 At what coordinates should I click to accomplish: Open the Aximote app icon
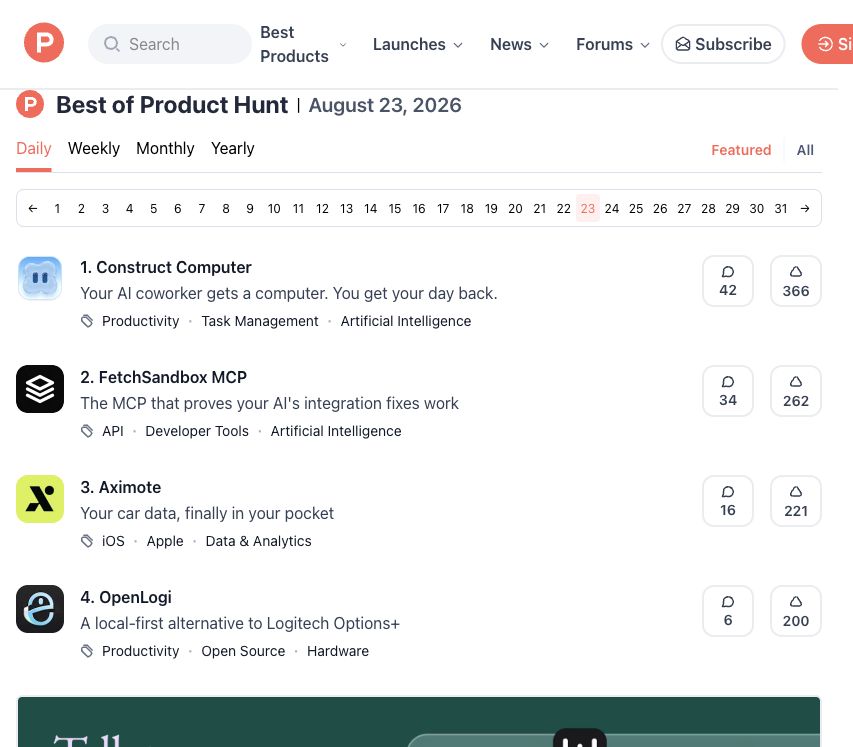(x=40, y=499)
